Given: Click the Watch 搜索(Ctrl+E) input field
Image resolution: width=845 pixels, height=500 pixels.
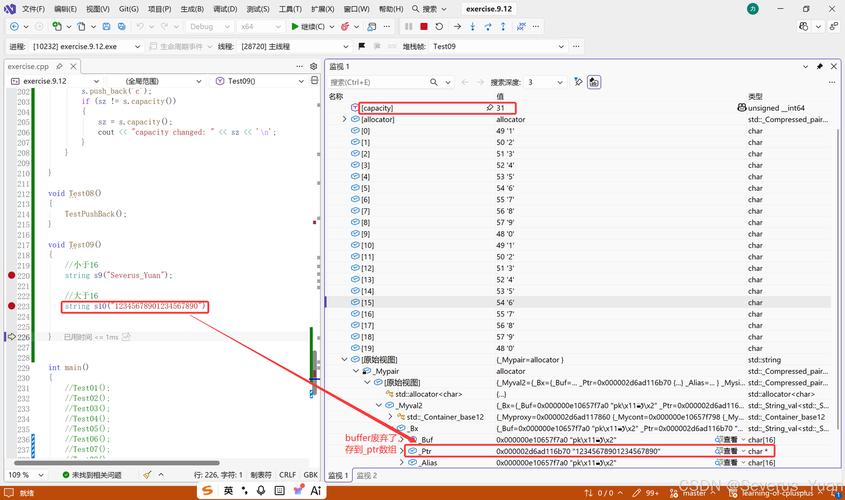Looking at the screenshot, I should coord(378,82).
